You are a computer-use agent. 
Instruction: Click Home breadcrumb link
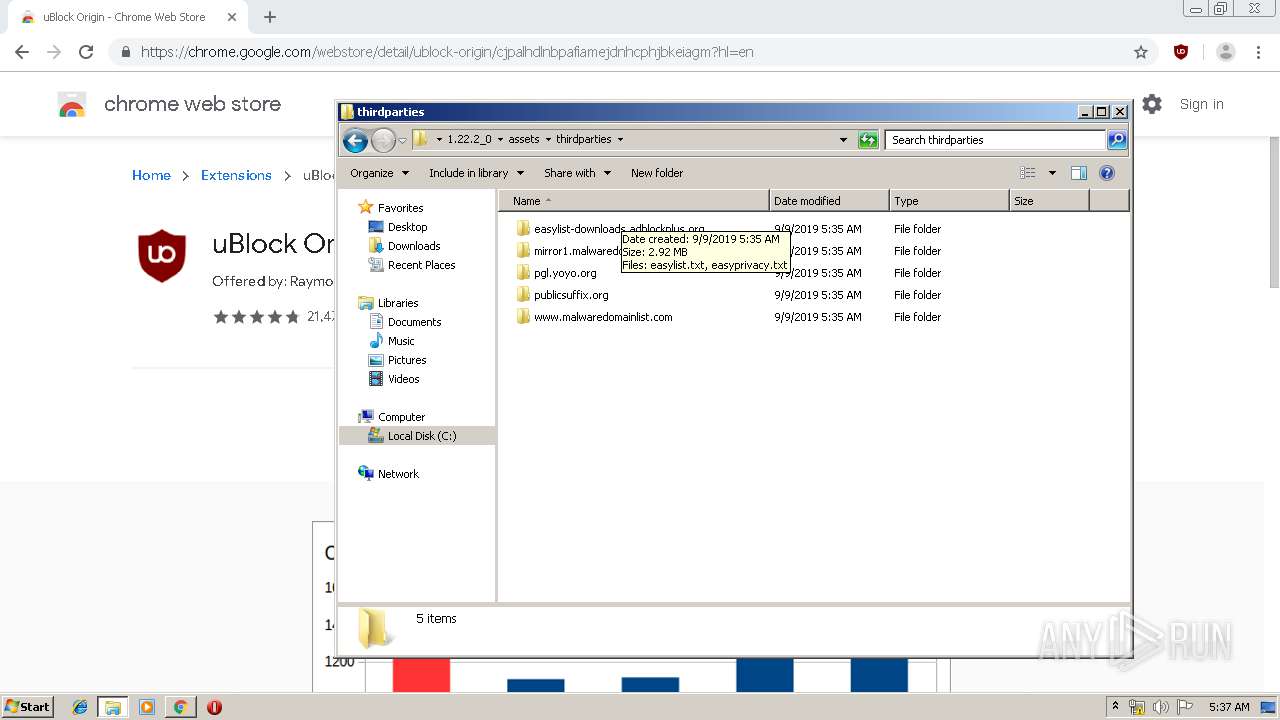(x=151, y=175)
